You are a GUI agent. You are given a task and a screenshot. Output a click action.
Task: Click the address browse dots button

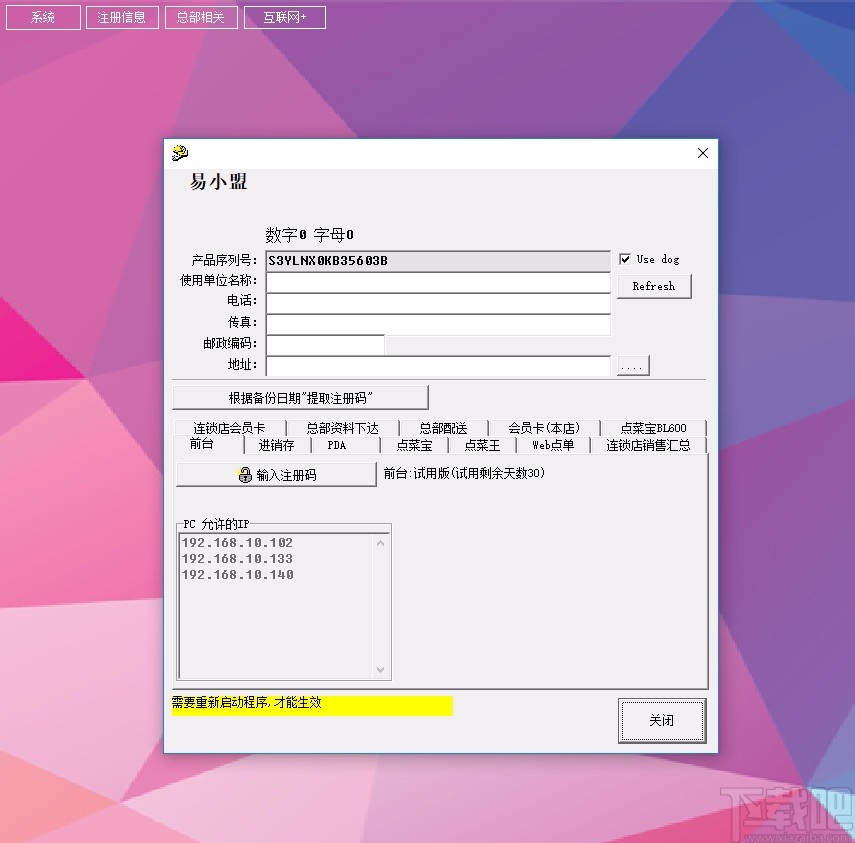(633, 366)
